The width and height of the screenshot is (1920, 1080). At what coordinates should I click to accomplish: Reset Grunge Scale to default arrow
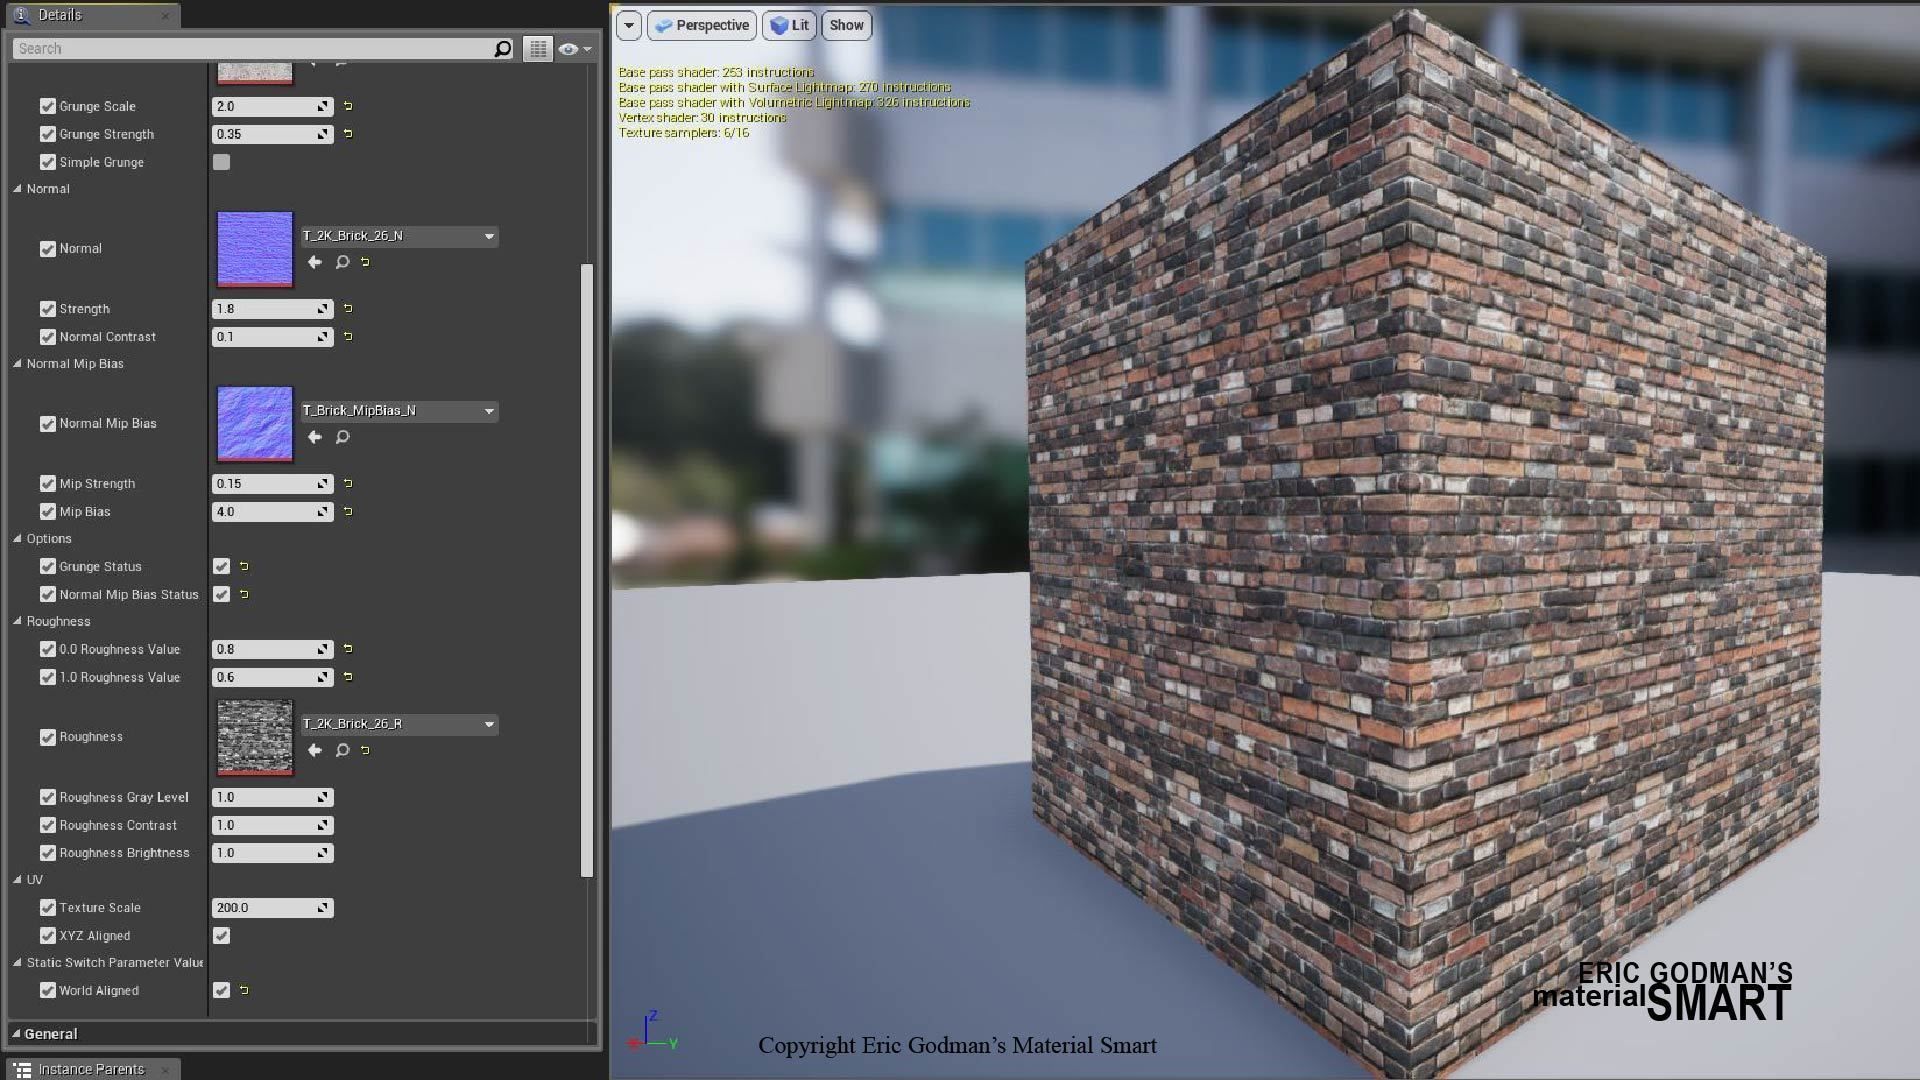[x=348, y=106]
